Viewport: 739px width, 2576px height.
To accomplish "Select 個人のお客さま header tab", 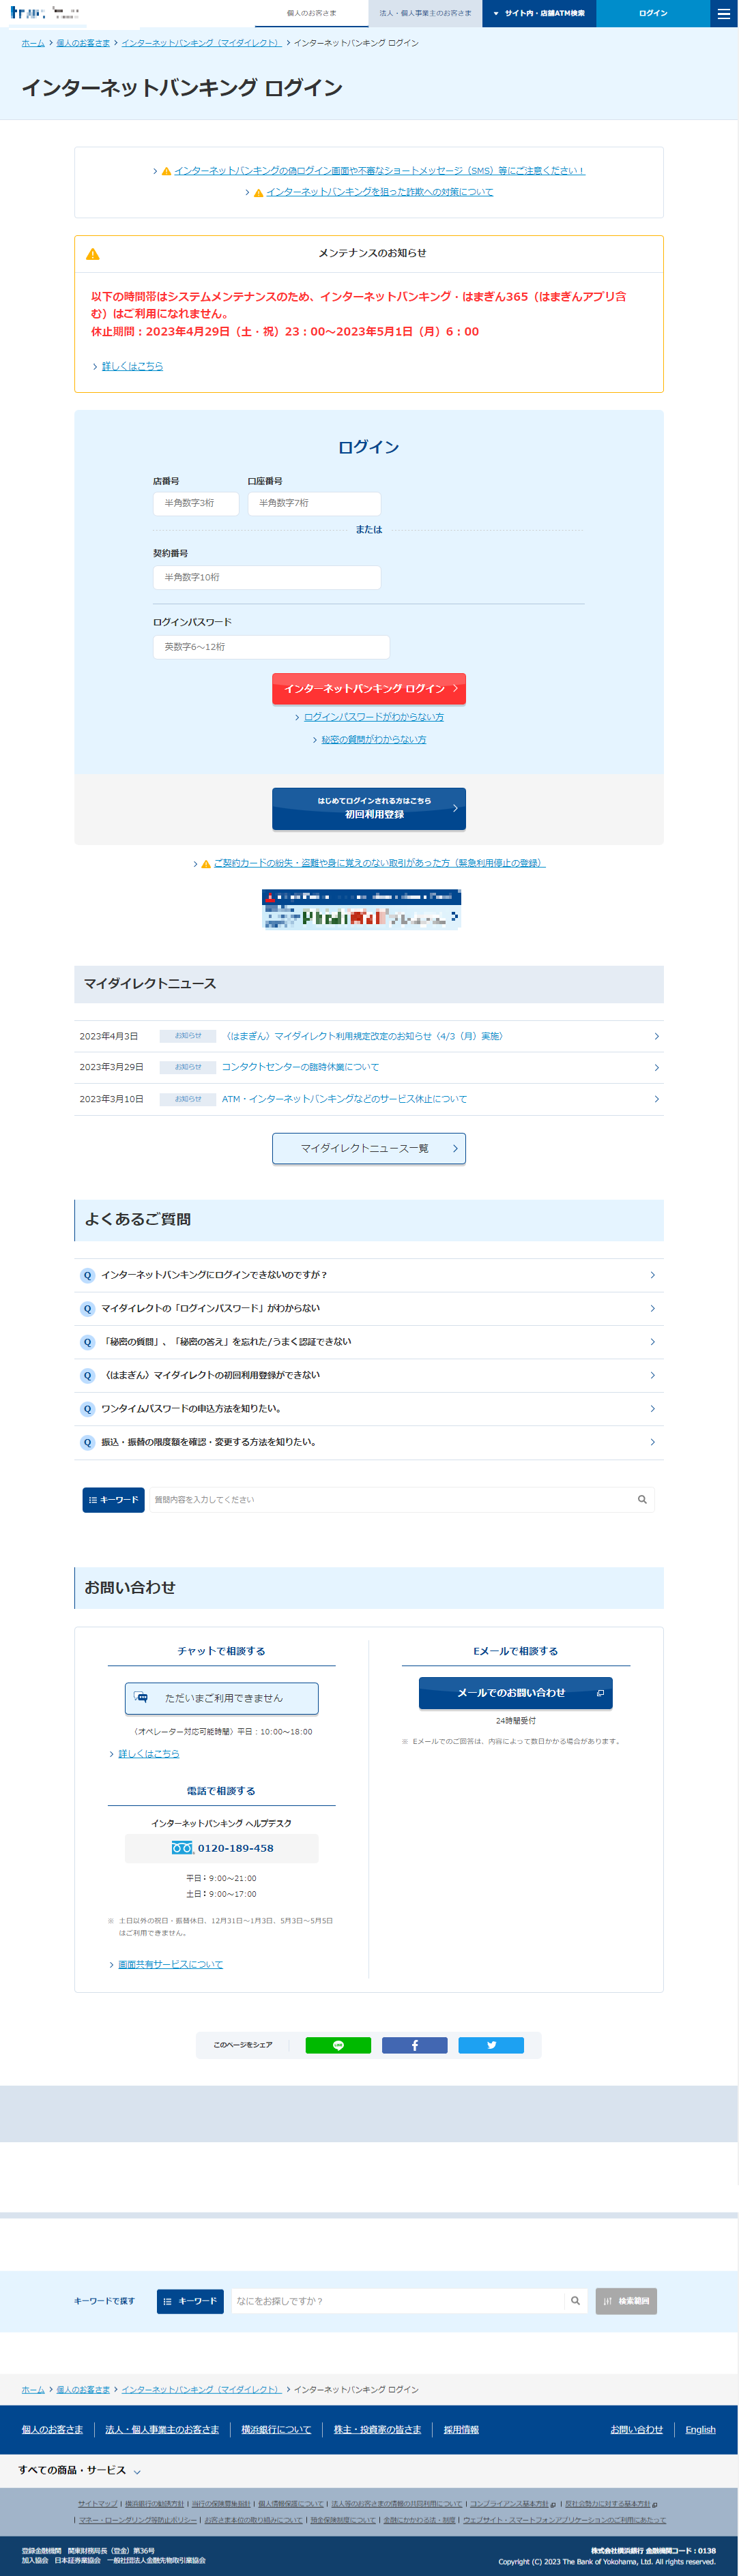I will point(311,13).
